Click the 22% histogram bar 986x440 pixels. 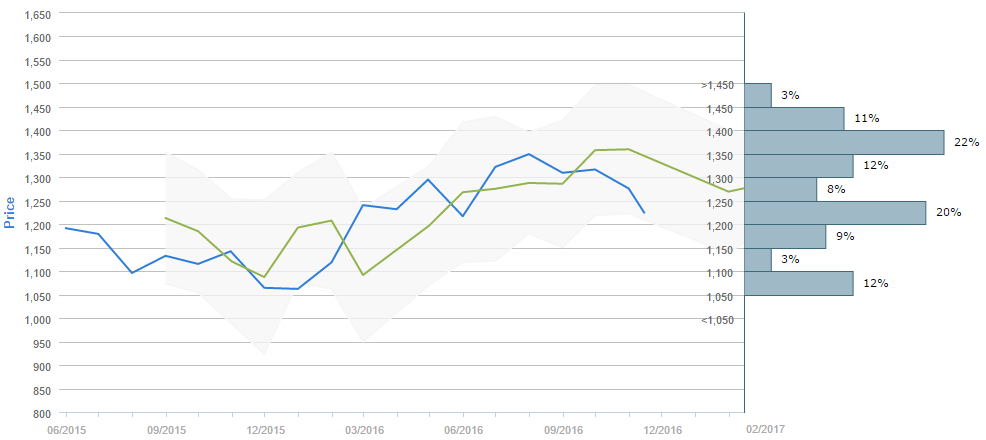845,143
